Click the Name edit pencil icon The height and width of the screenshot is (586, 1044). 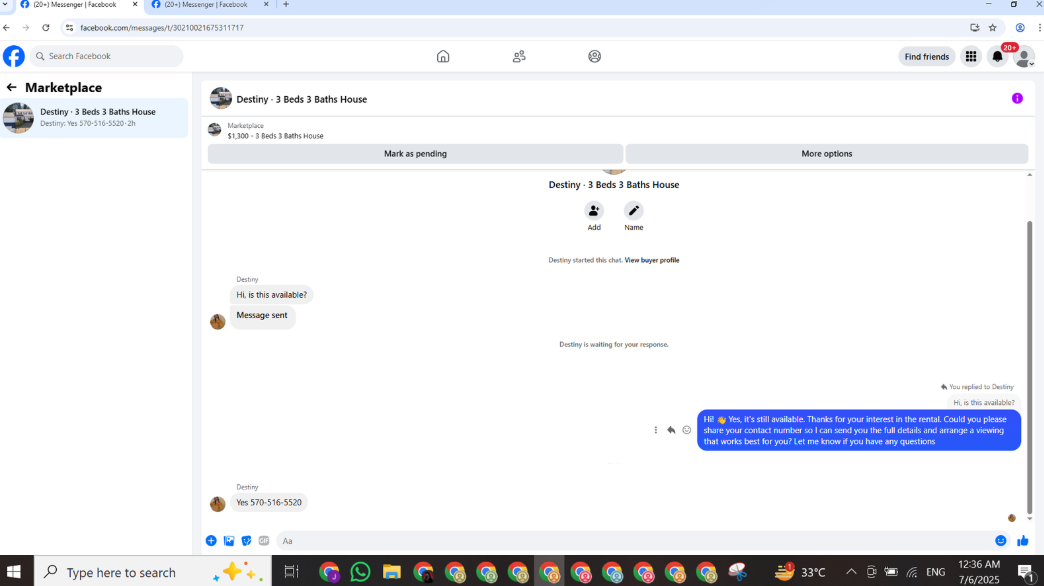coord(633,211)
